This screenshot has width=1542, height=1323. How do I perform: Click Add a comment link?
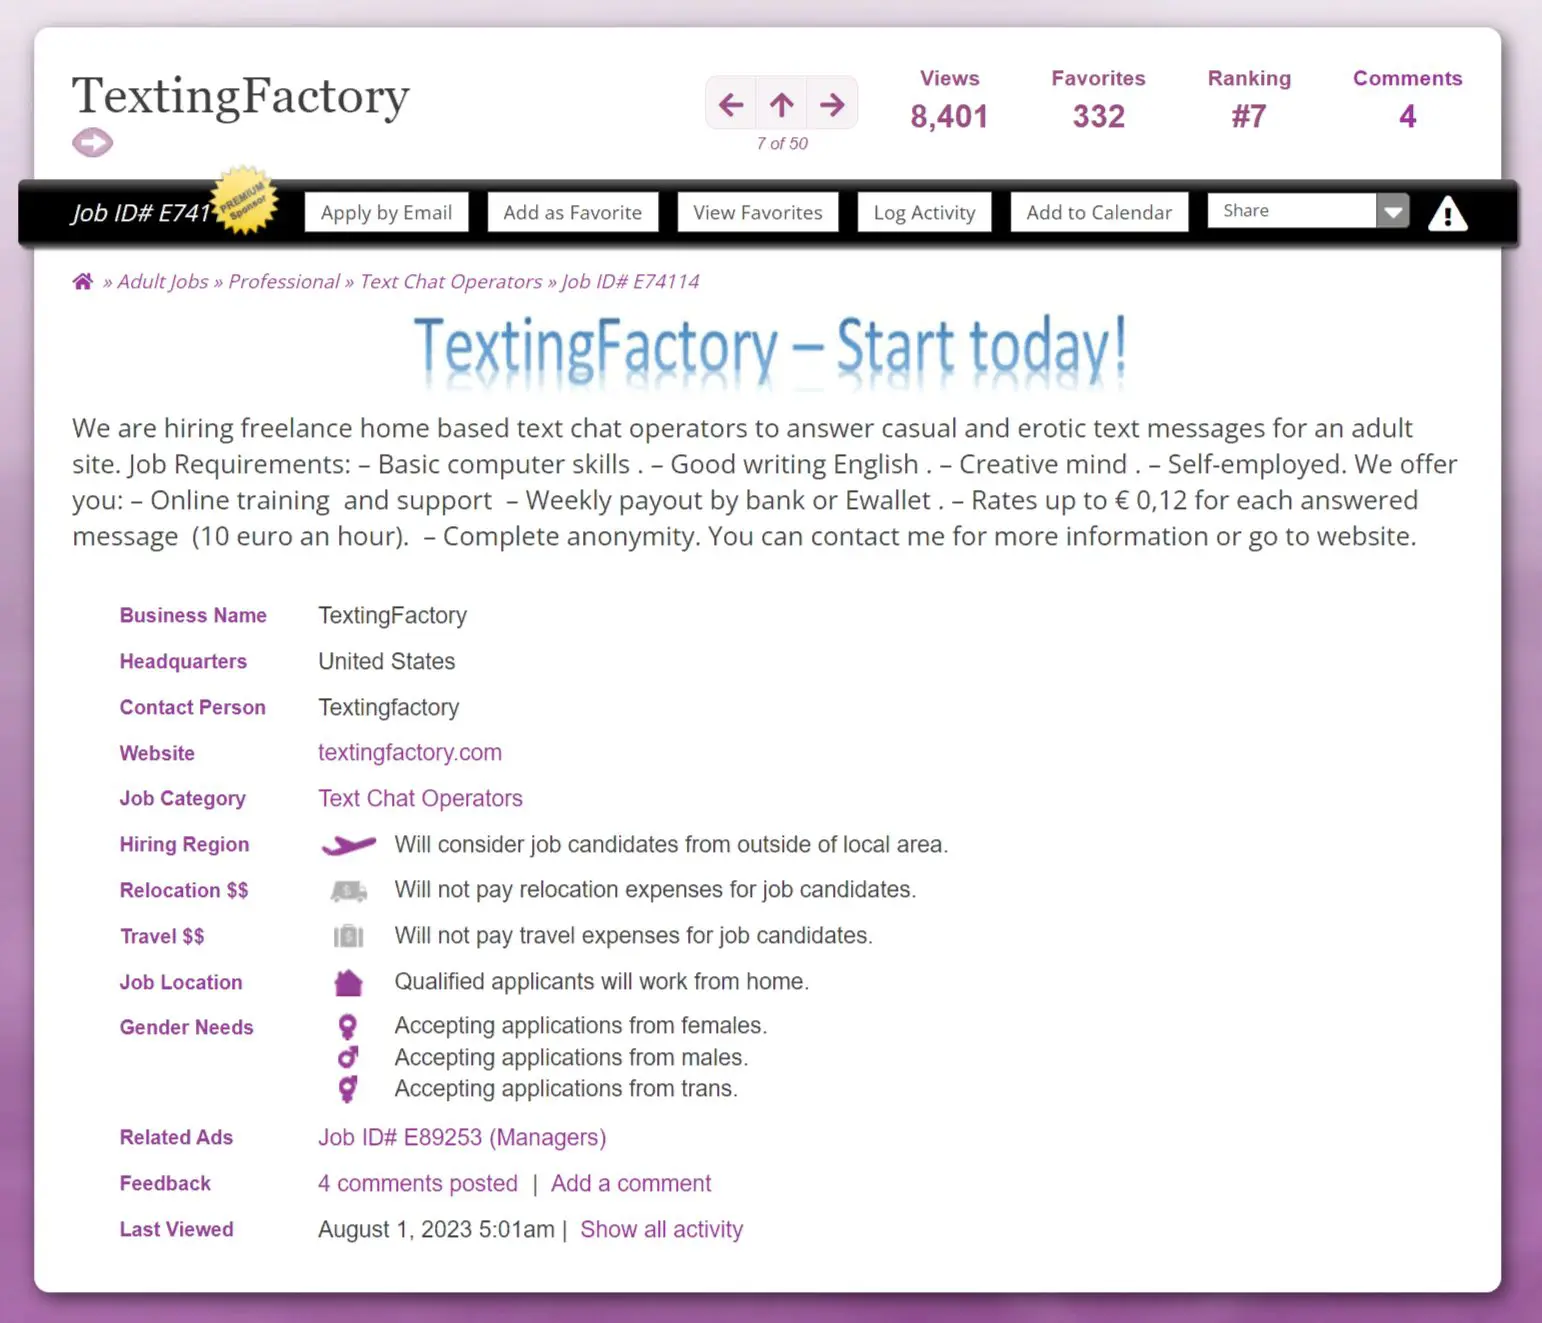click(x=631, y=1183)
